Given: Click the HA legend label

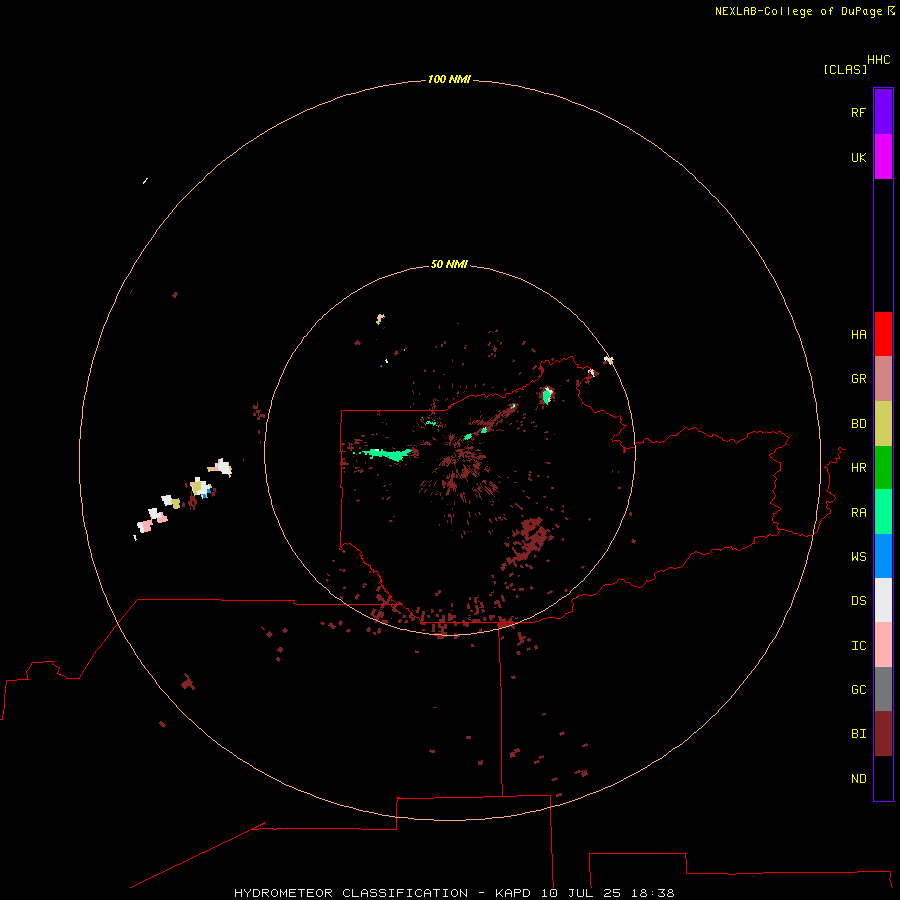Looking at the screenshot, I should 858,334.
